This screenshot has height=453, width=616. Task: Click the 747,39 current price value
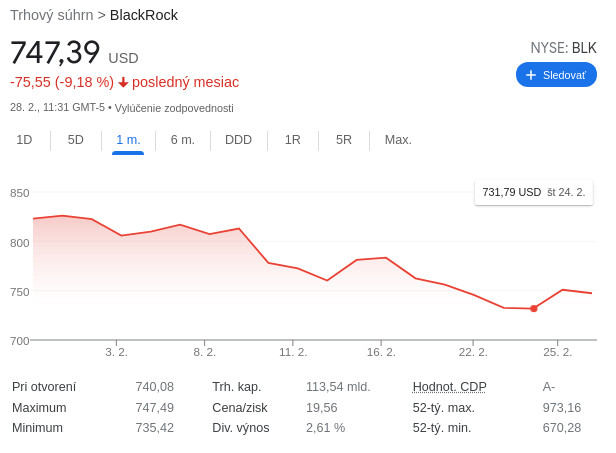coord(55,53)
